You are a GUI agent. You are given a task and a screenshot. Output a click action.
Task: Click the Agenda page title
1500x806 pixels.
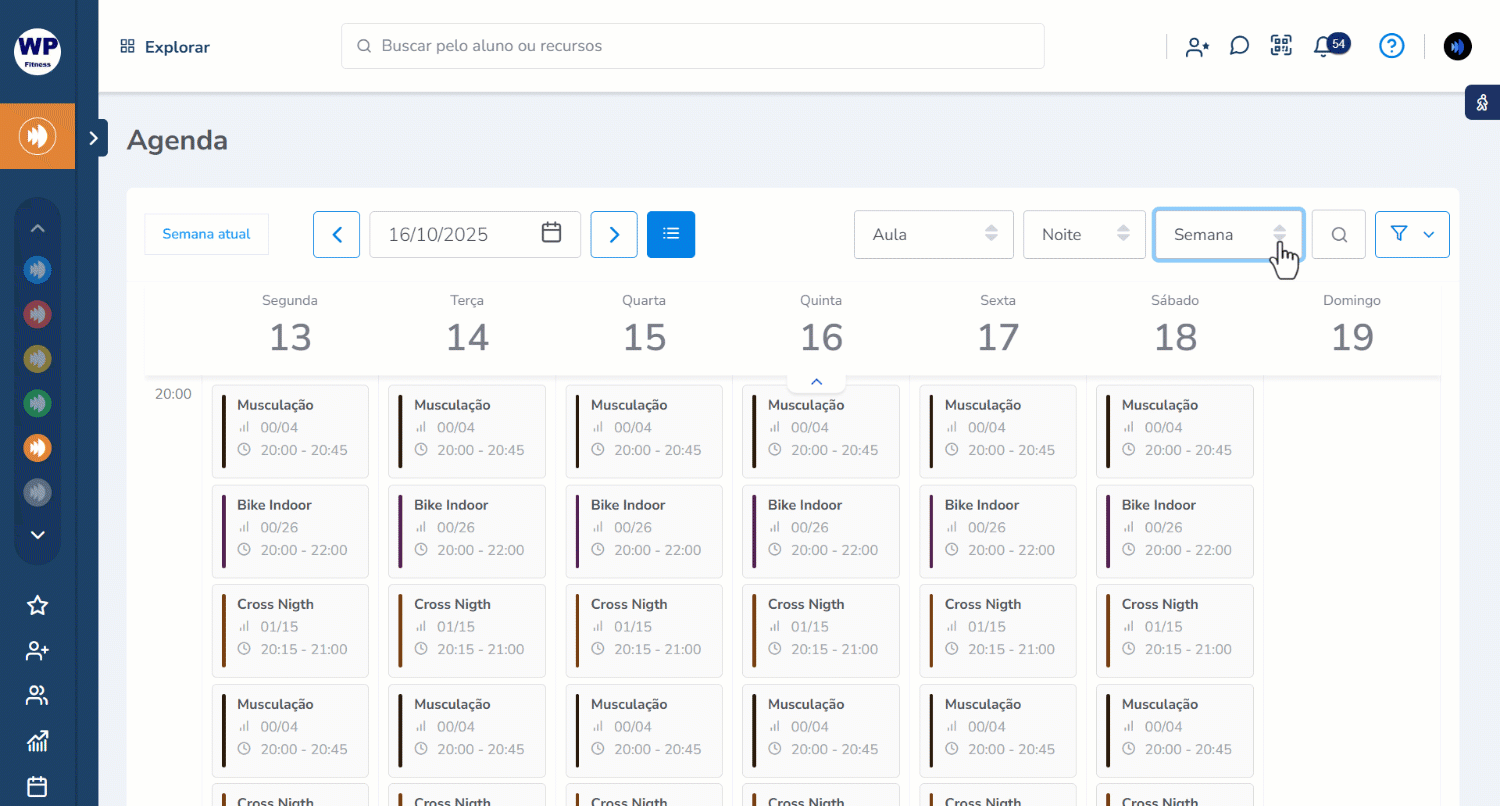177,140
